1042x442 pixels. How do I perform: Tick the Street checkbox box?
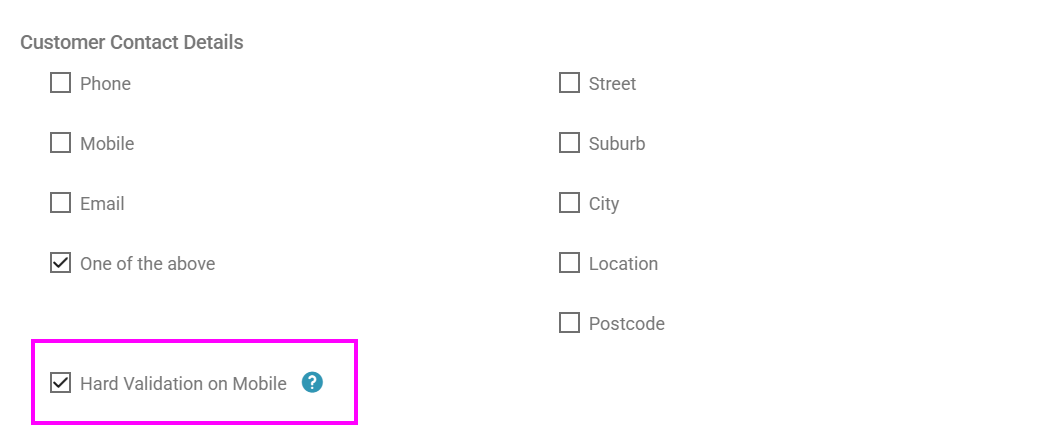pos(569,83)
